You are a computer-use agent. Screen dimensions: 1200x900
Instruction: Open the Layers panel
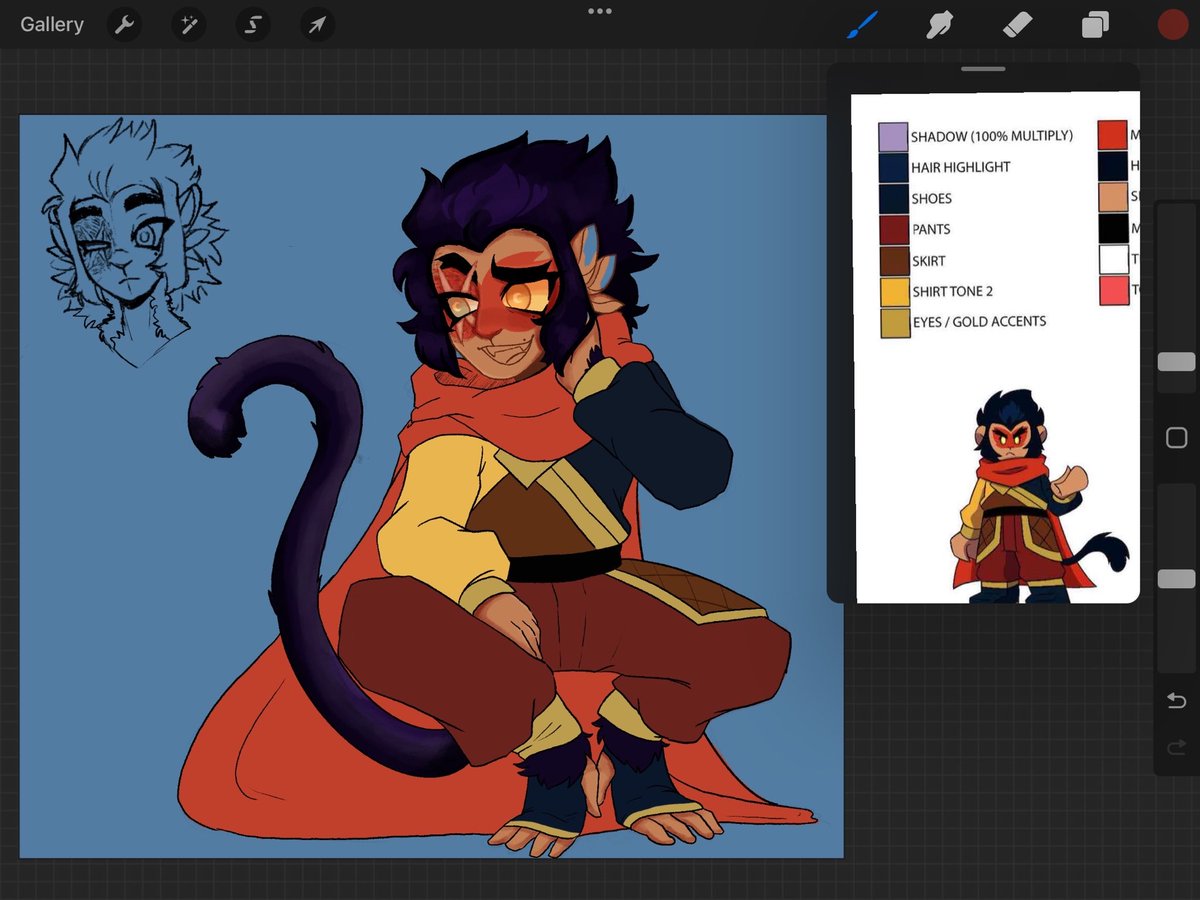(1095, 25)
